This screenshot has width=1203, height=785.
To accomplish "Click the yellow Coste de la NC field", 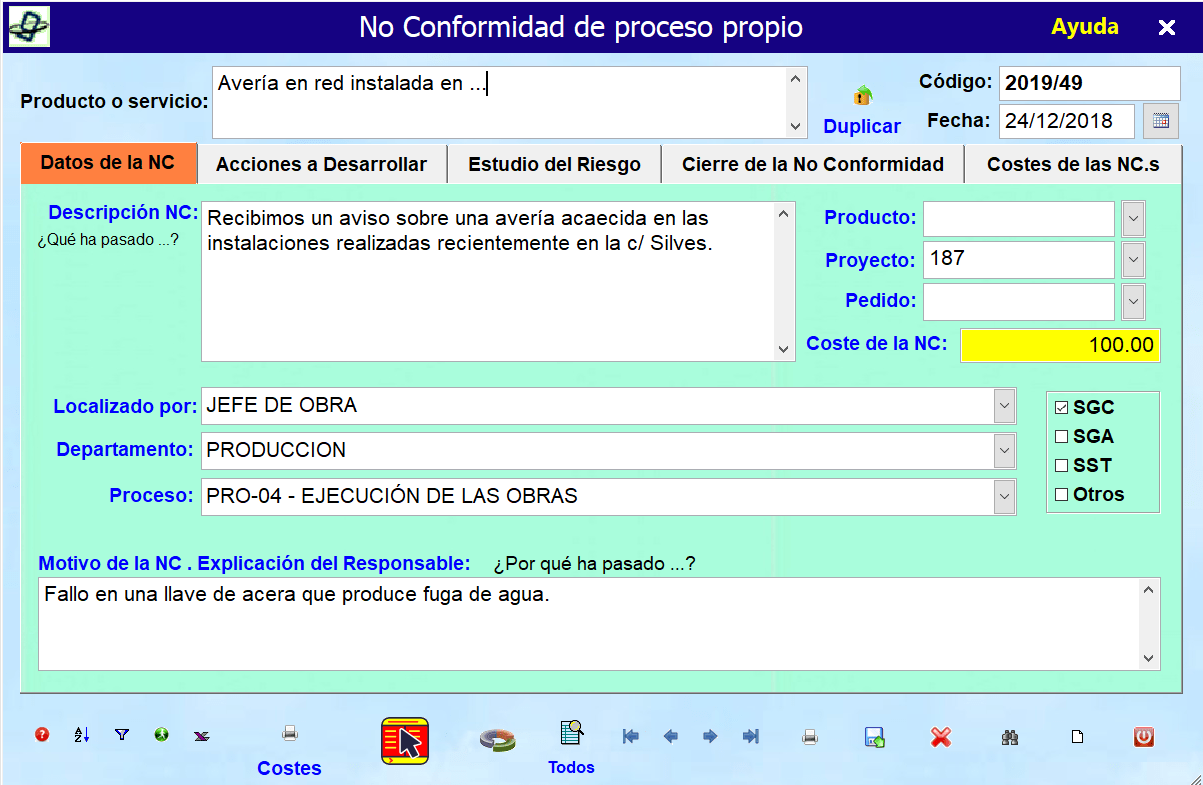I will [x=1060, y=345].
